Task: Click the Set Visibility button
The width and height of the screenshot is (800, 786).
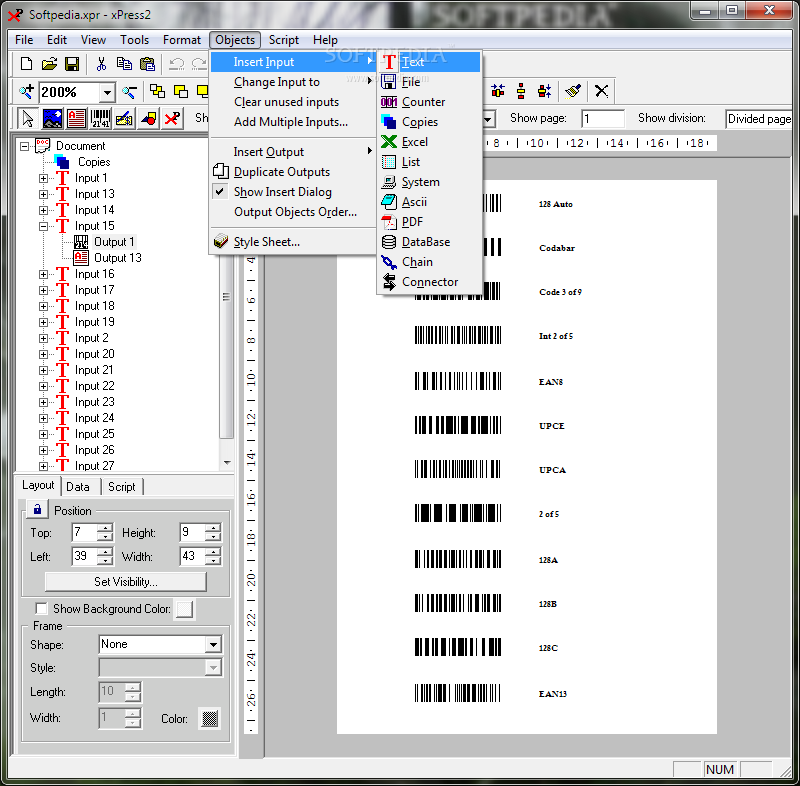Action: click(x=126, y=582)
